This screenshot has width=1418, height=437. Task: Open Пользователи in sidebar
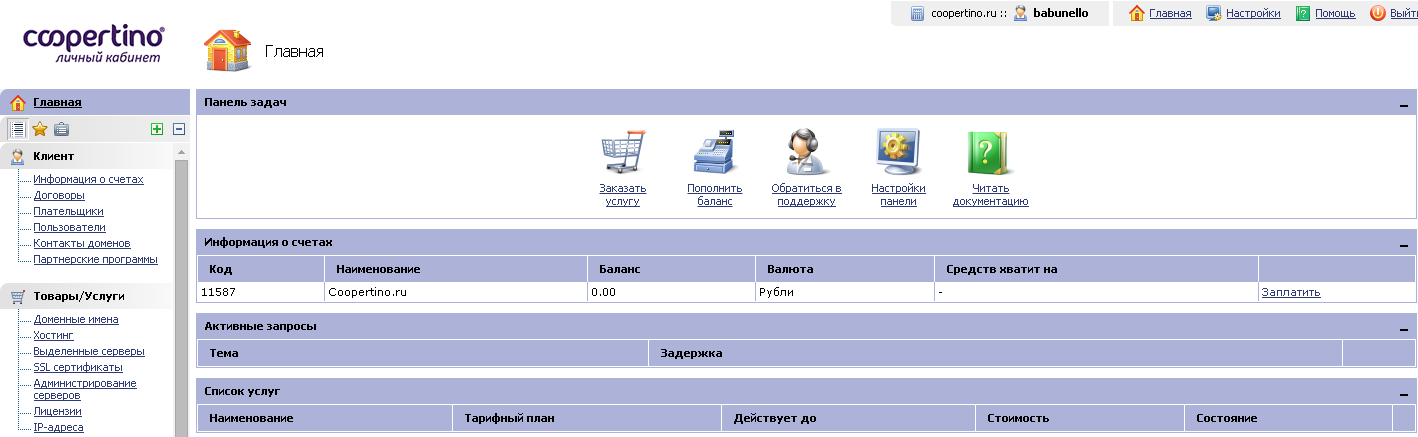tap(69, 228)
